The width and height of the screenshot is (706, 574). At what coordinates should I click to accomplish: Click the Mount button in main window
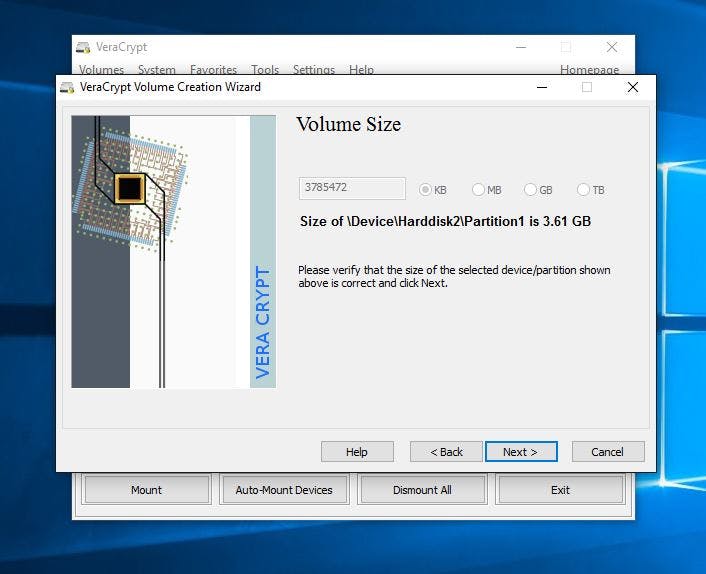pyautogui.click(x=146, y=490)
